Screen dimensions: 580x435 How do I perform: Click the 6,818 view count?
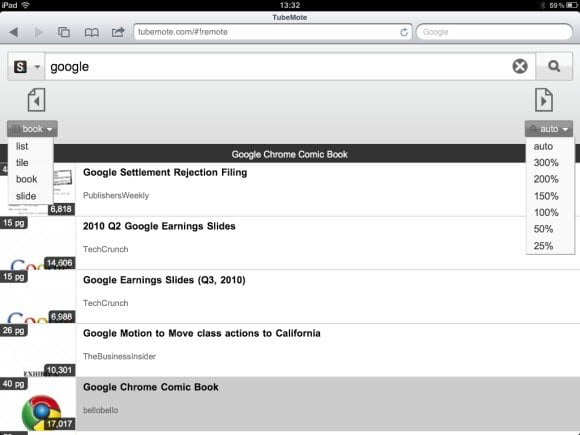coord(61,209)
